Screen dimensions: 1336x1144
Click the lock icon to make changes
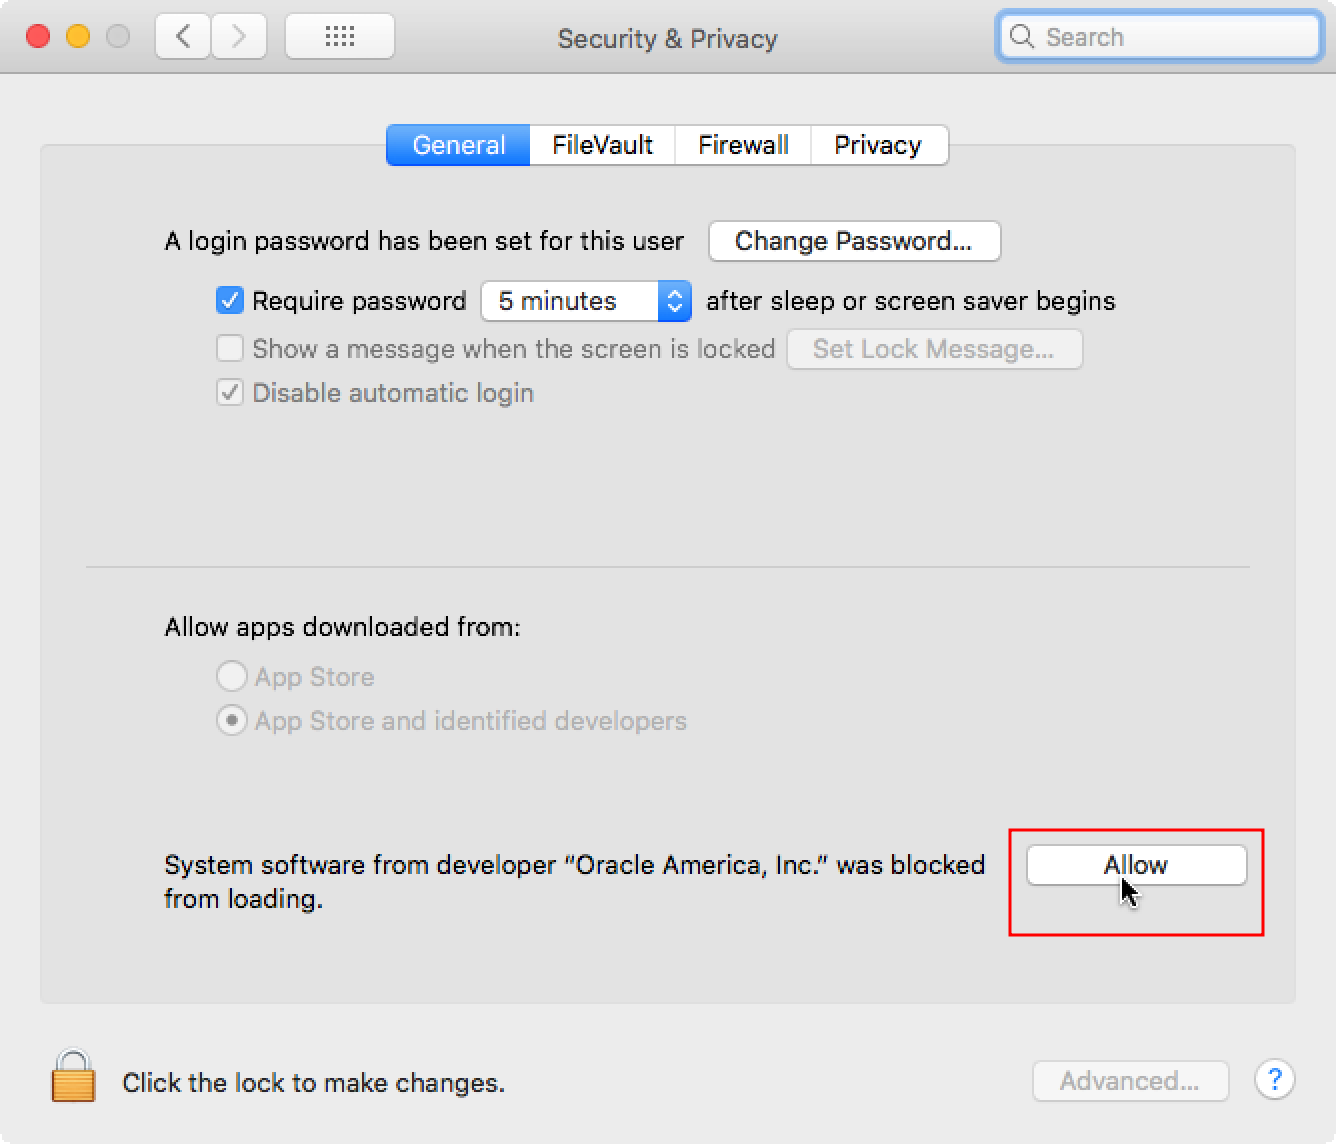73,1076
